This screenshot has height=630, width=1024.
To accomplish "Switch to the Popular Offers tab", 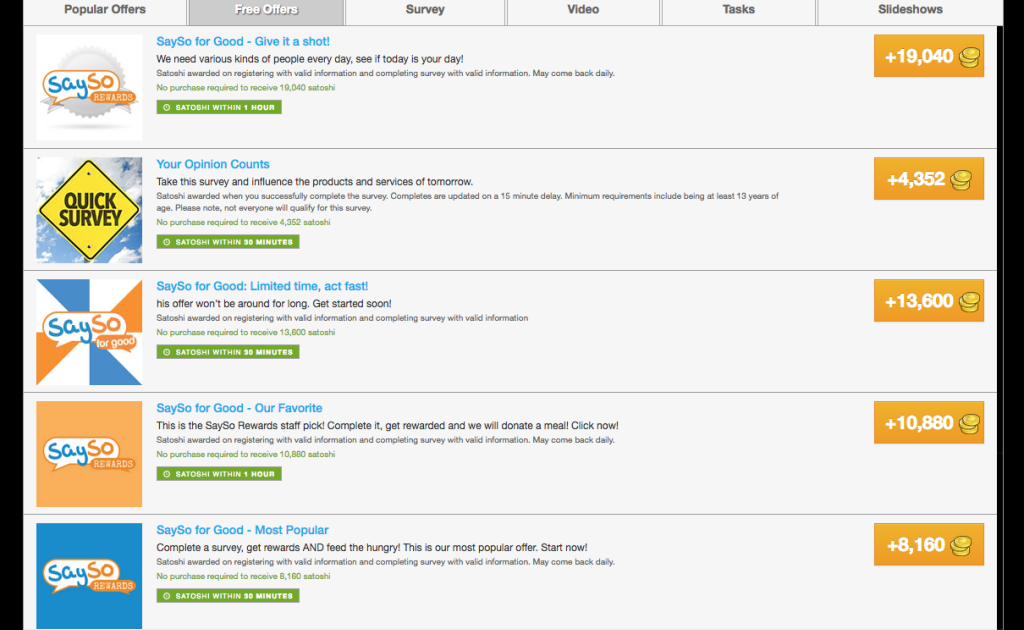I will click(105, 11).
